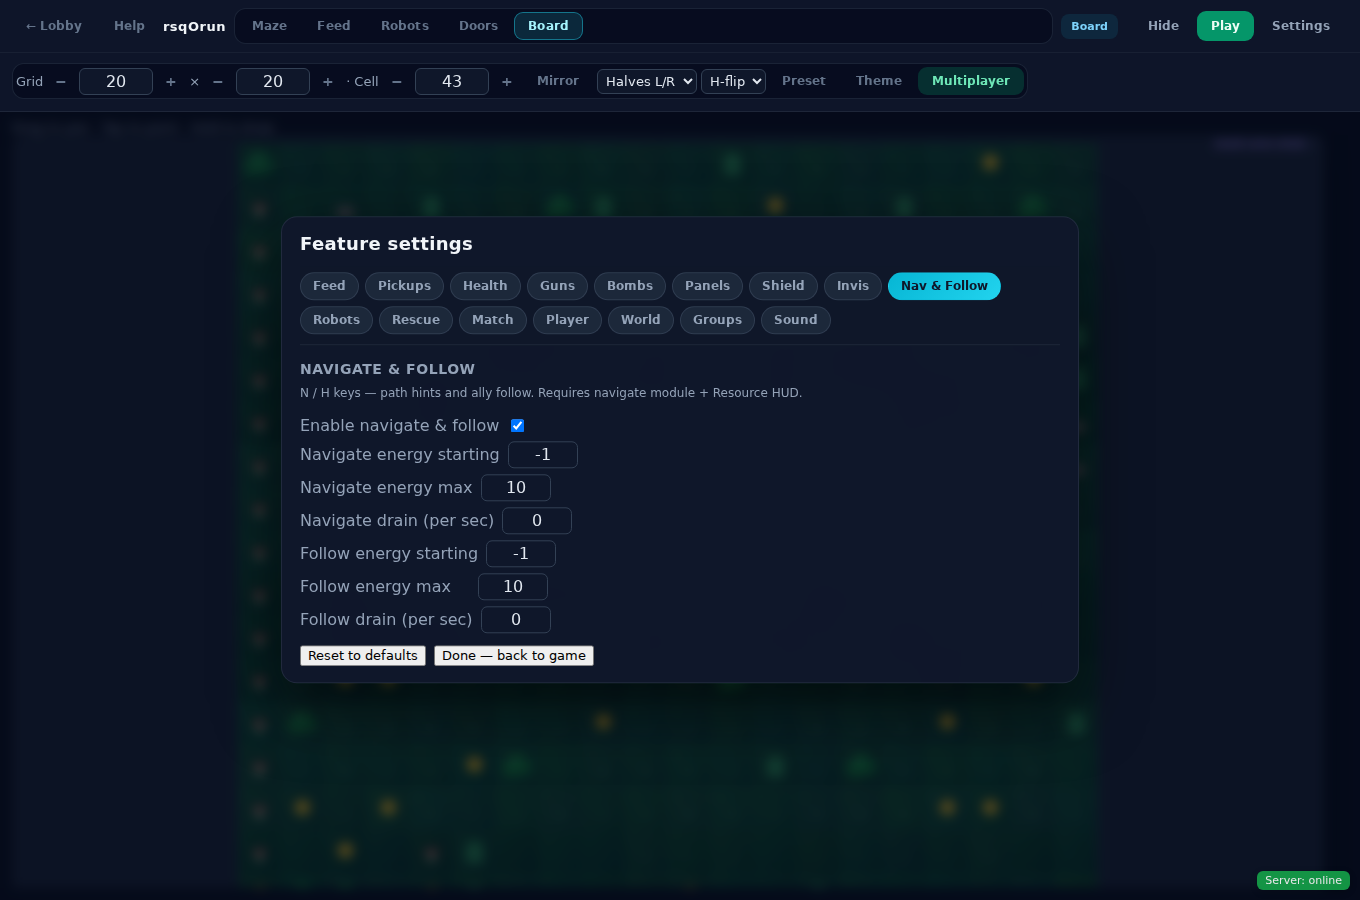Switch to the Groups feature tab
The width and height of the screenshot is (1360, 900).
717,320
